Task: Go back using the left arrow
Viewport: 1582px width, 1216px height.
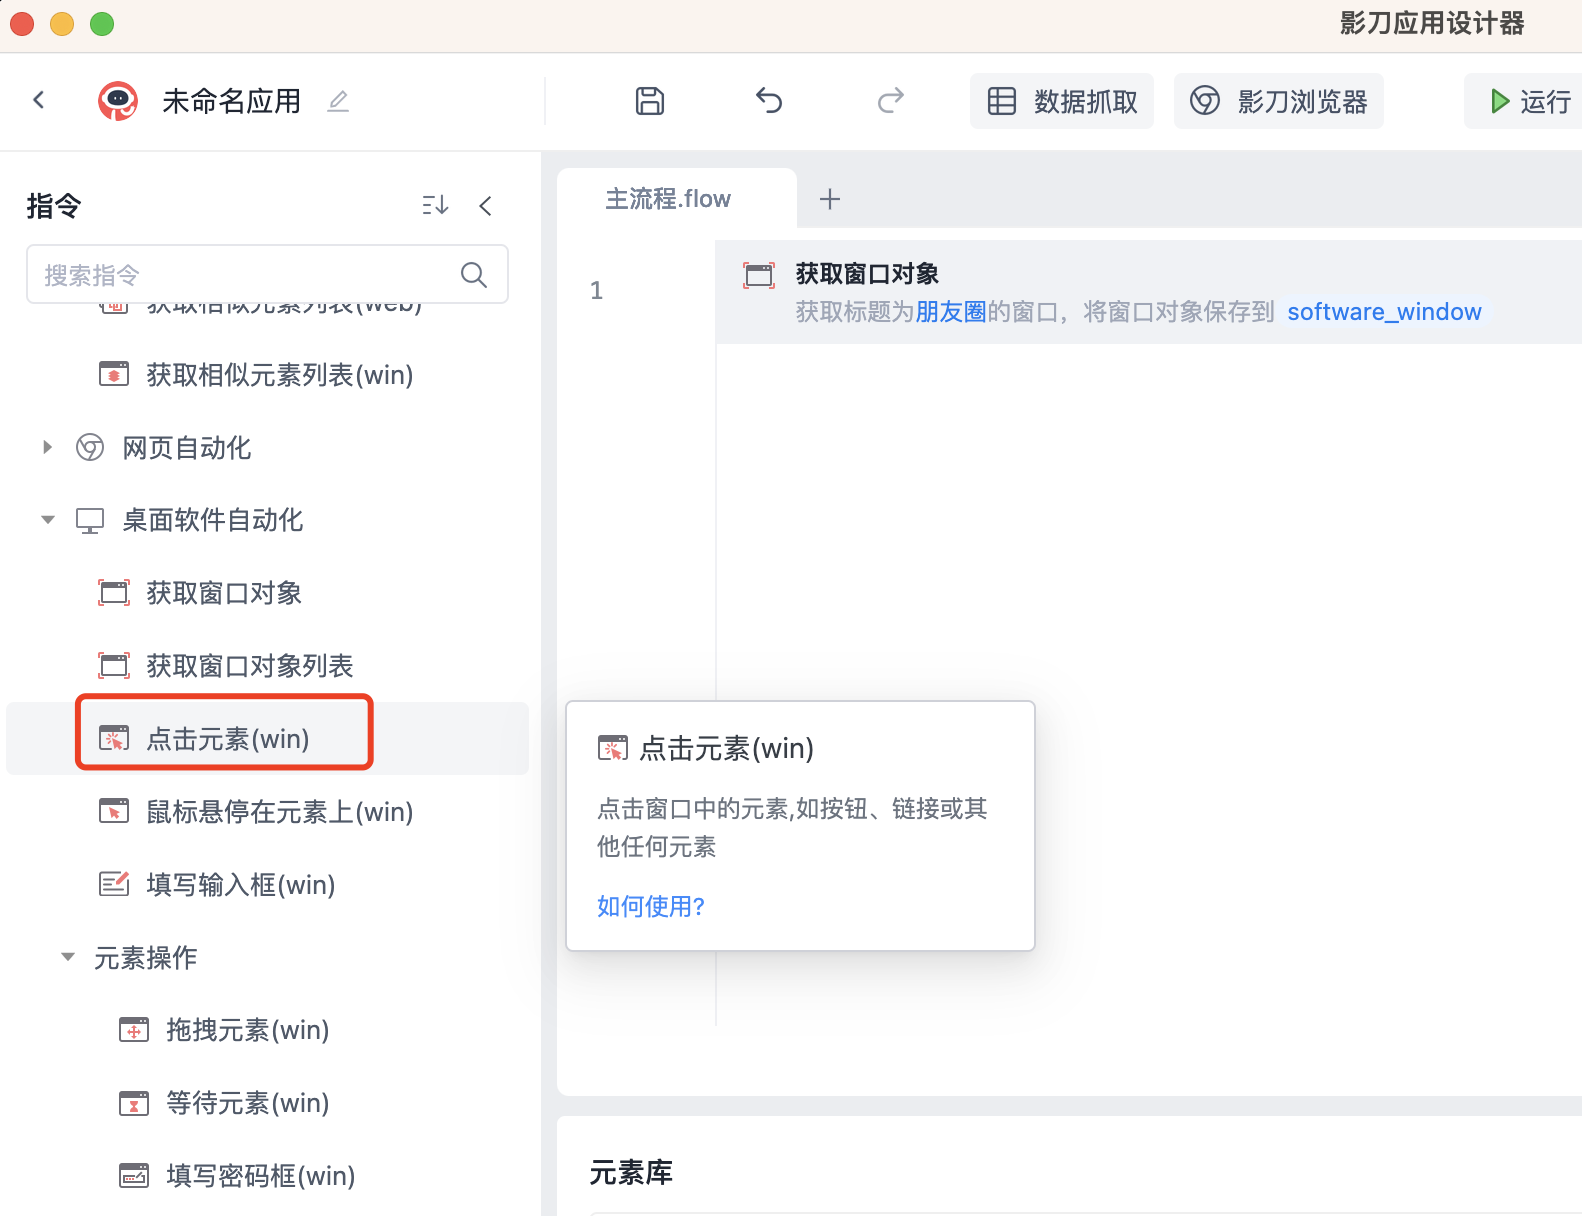Action: click(39, 100)
